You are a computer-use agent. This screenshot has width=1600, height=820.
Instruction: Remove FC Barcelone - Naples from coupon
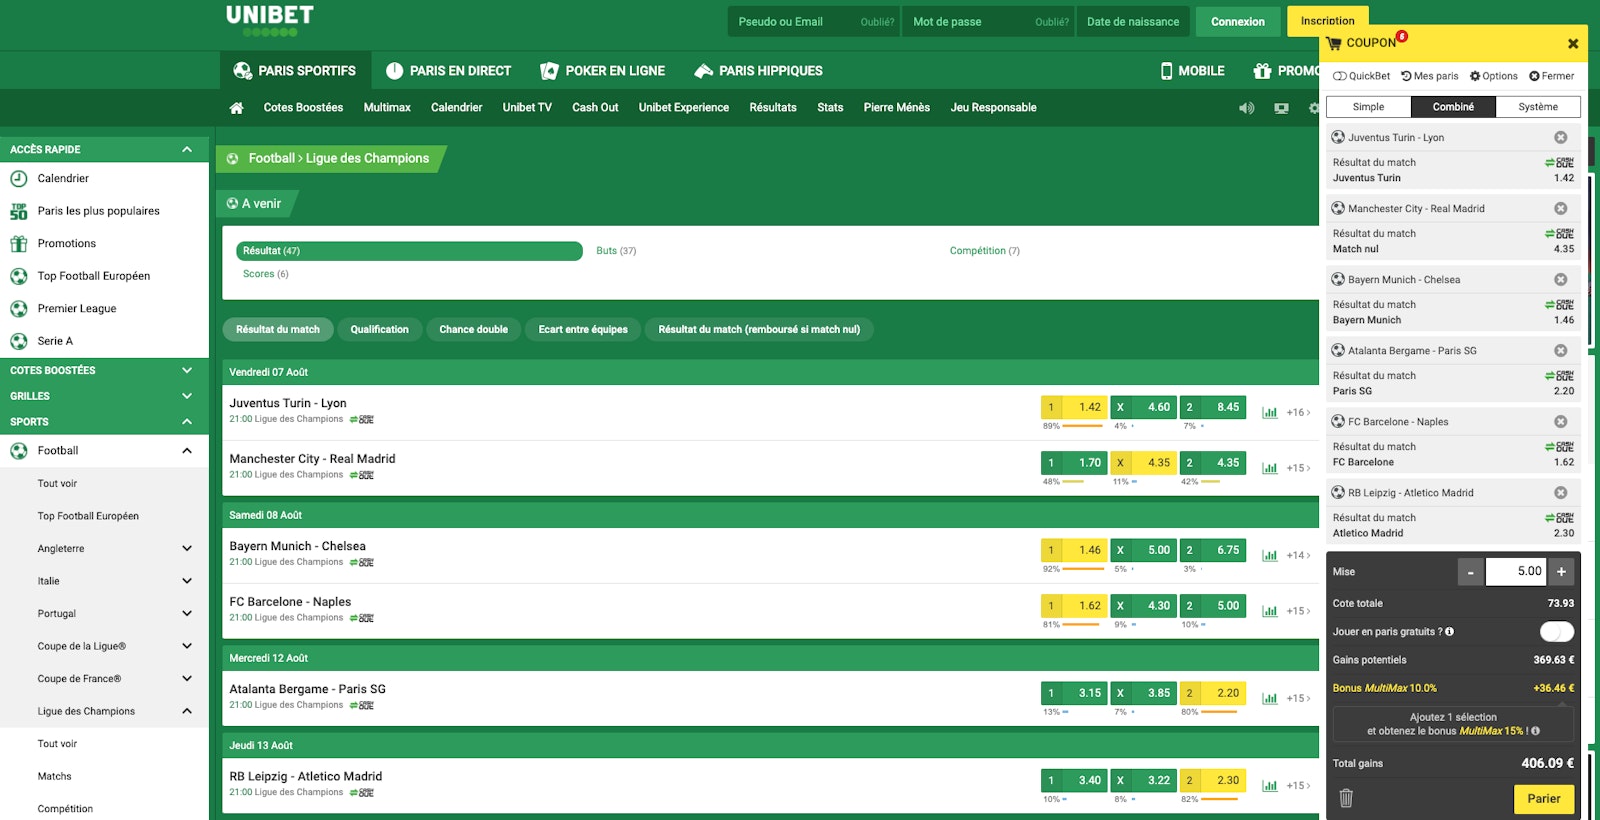1560,421
